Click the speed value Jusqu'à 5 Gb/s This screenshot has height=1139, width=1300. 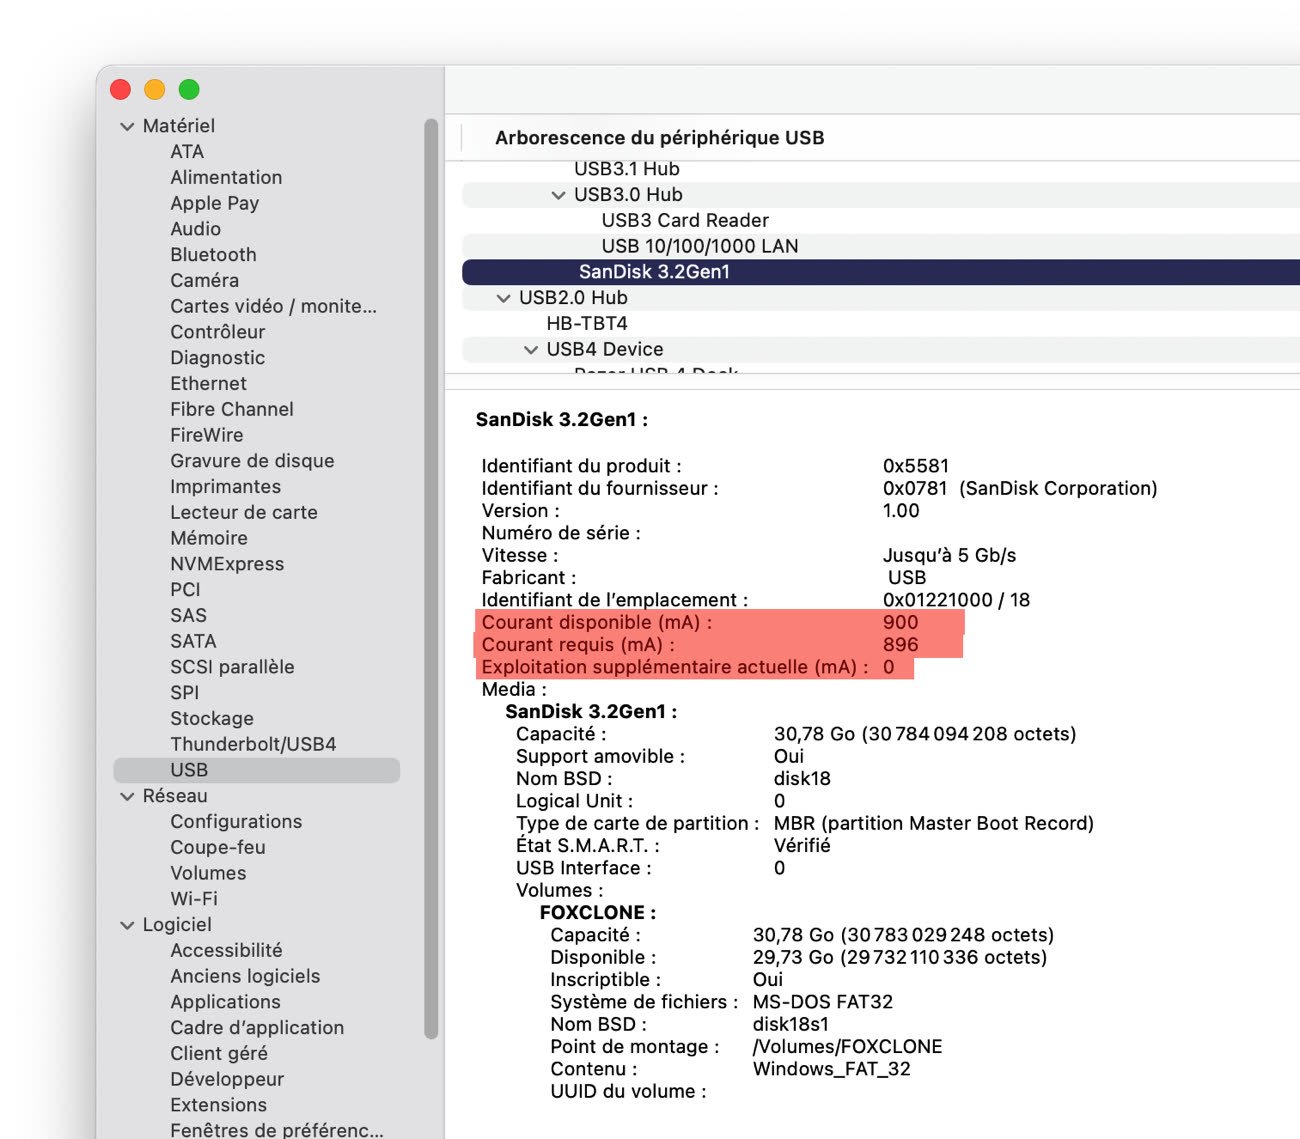tap(949, 555)
